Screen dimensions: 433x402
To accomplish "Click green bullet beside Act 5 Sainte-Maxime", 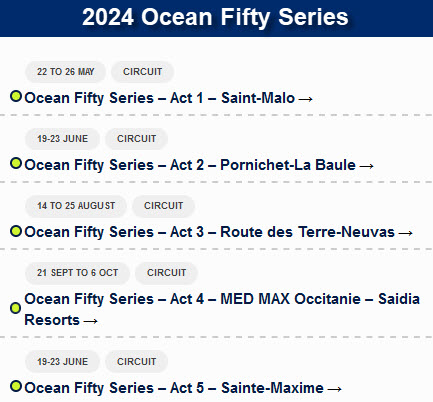I will click(x=16, y=386).
